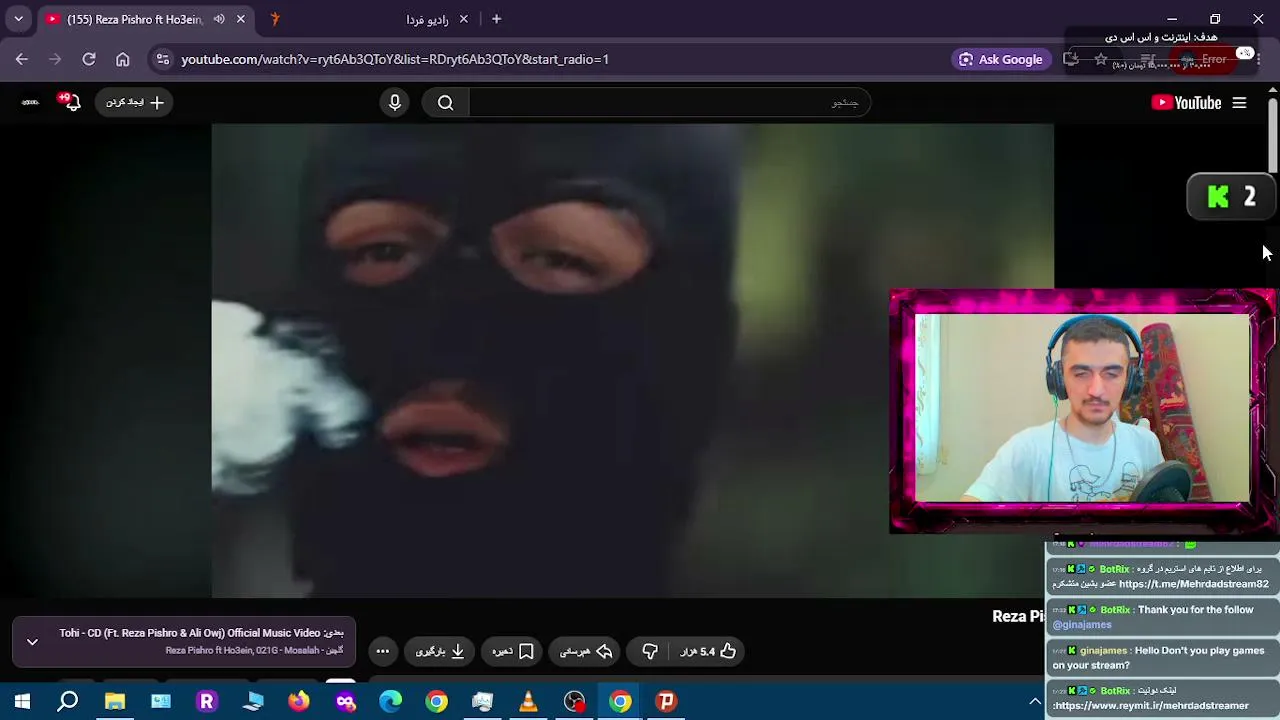The image size is (1280, 720).
Task: Launch Firefox from the taskbar
Action: pyautogui.click(x=299, y=701)
